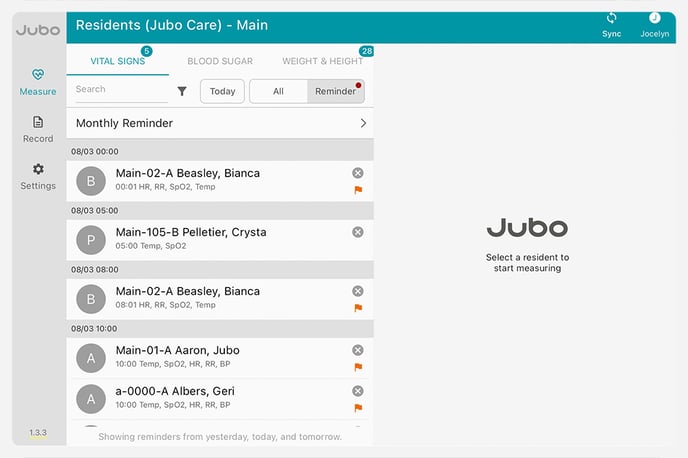Switch to the Blood Sugar tab

[x=220, y=61]
